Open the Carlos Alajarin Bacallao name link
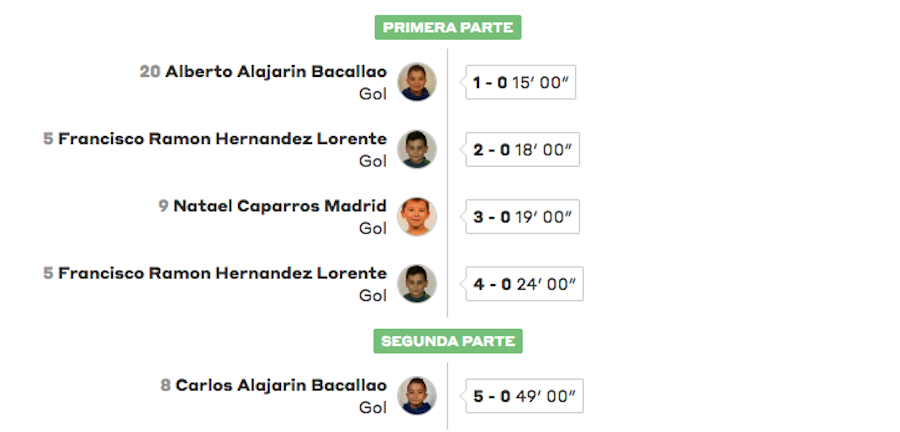The height and width of the screenshot is (432, 900). (x=281, y=385)
